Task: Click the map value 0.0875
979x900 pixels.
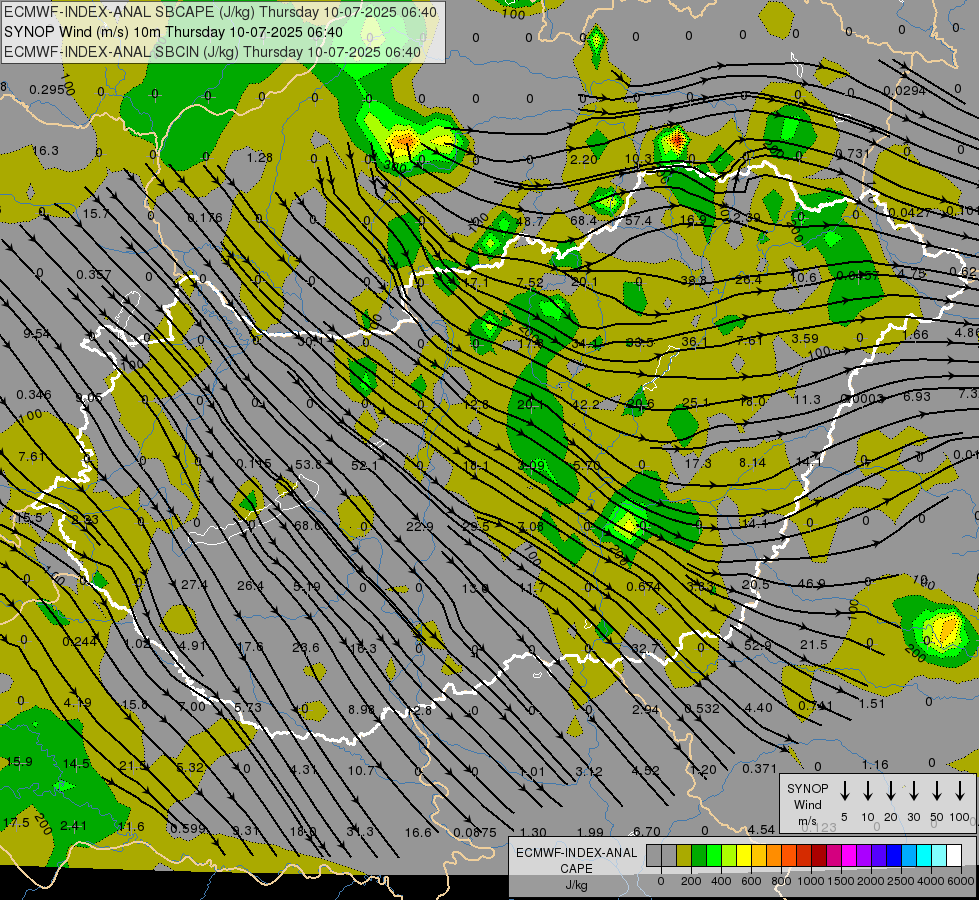Action: click(x=475, y=832)
